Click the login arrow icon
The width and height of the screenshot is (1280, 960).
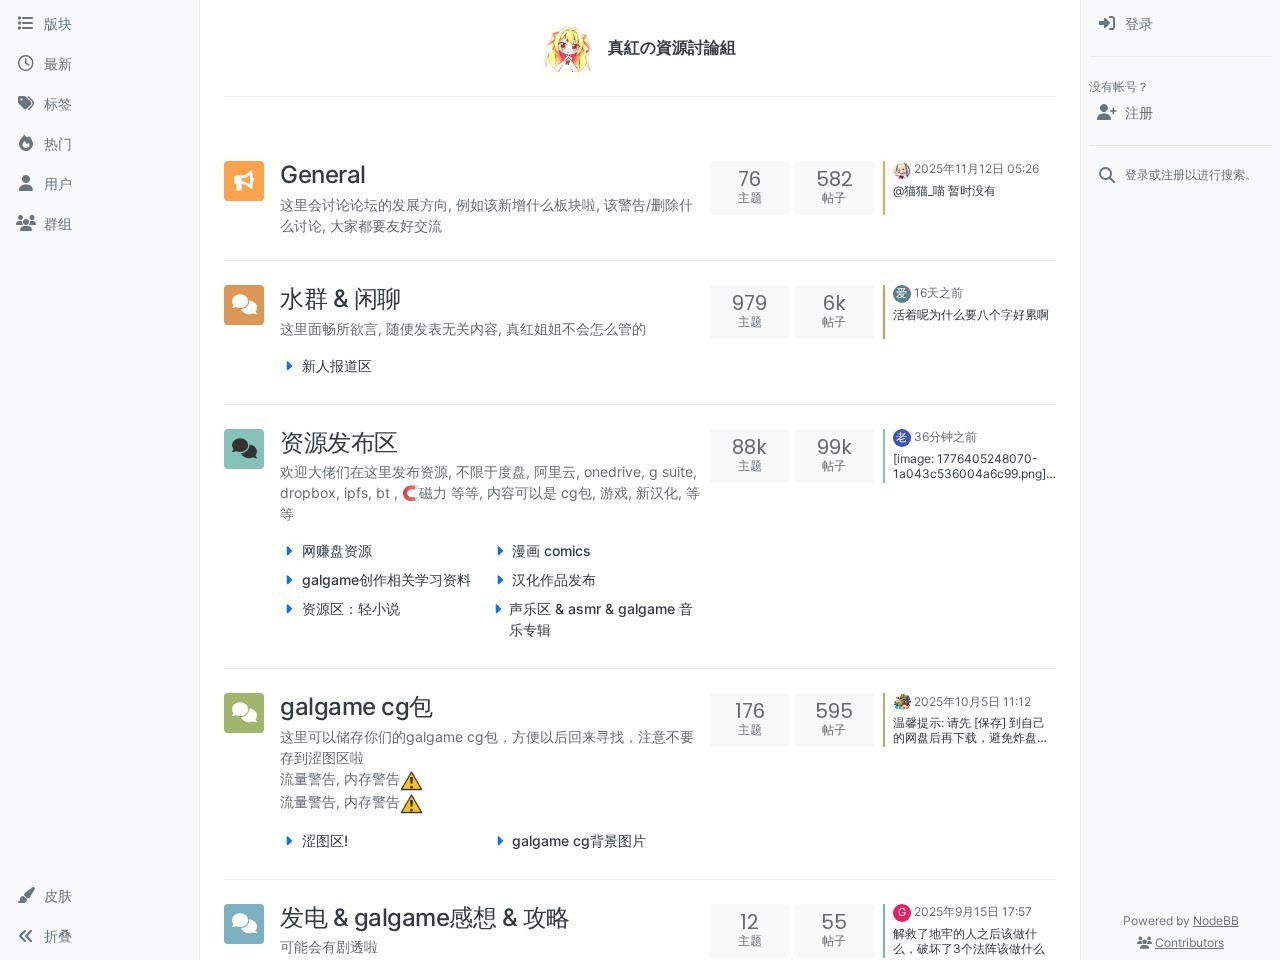[1106, 24]
